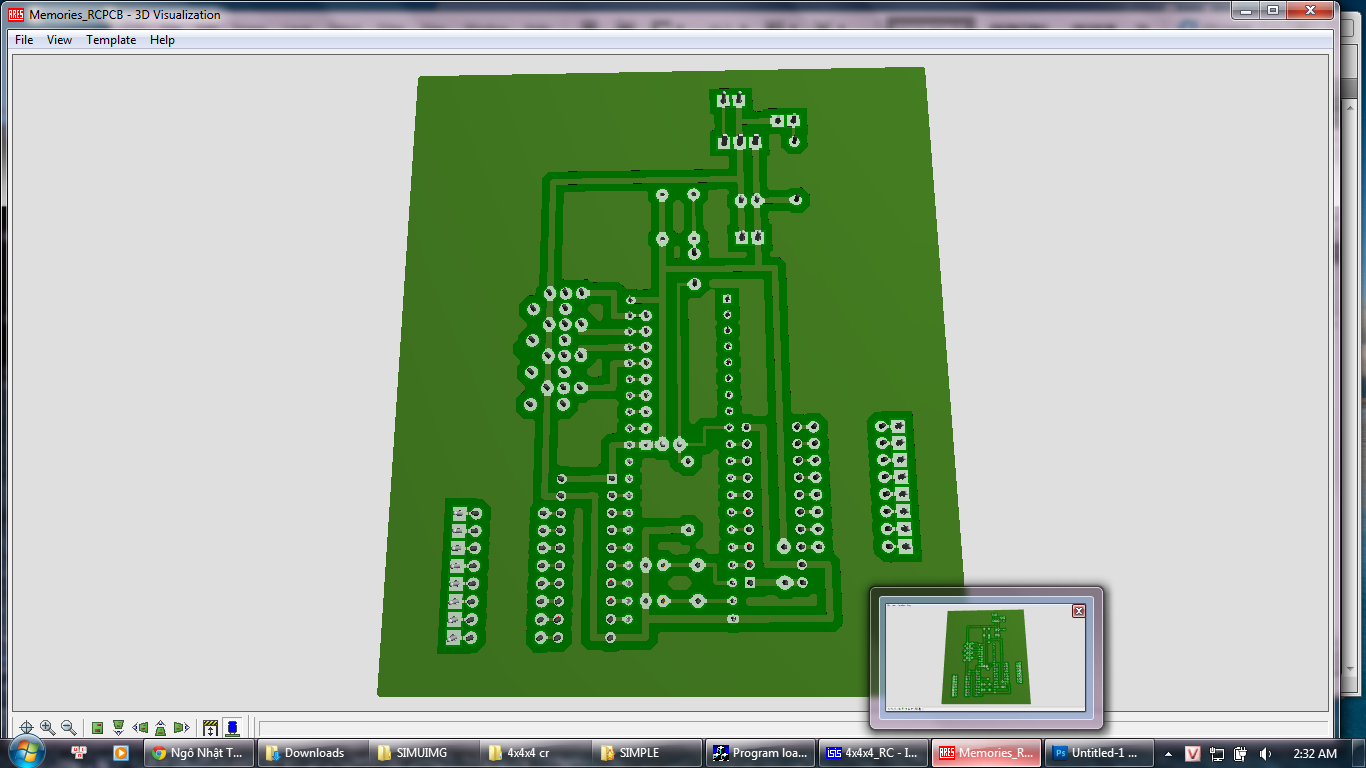Screen dimensions: 1366x768
Task: Click the power plug tray icon
Action: click(x=1241, y=754)
